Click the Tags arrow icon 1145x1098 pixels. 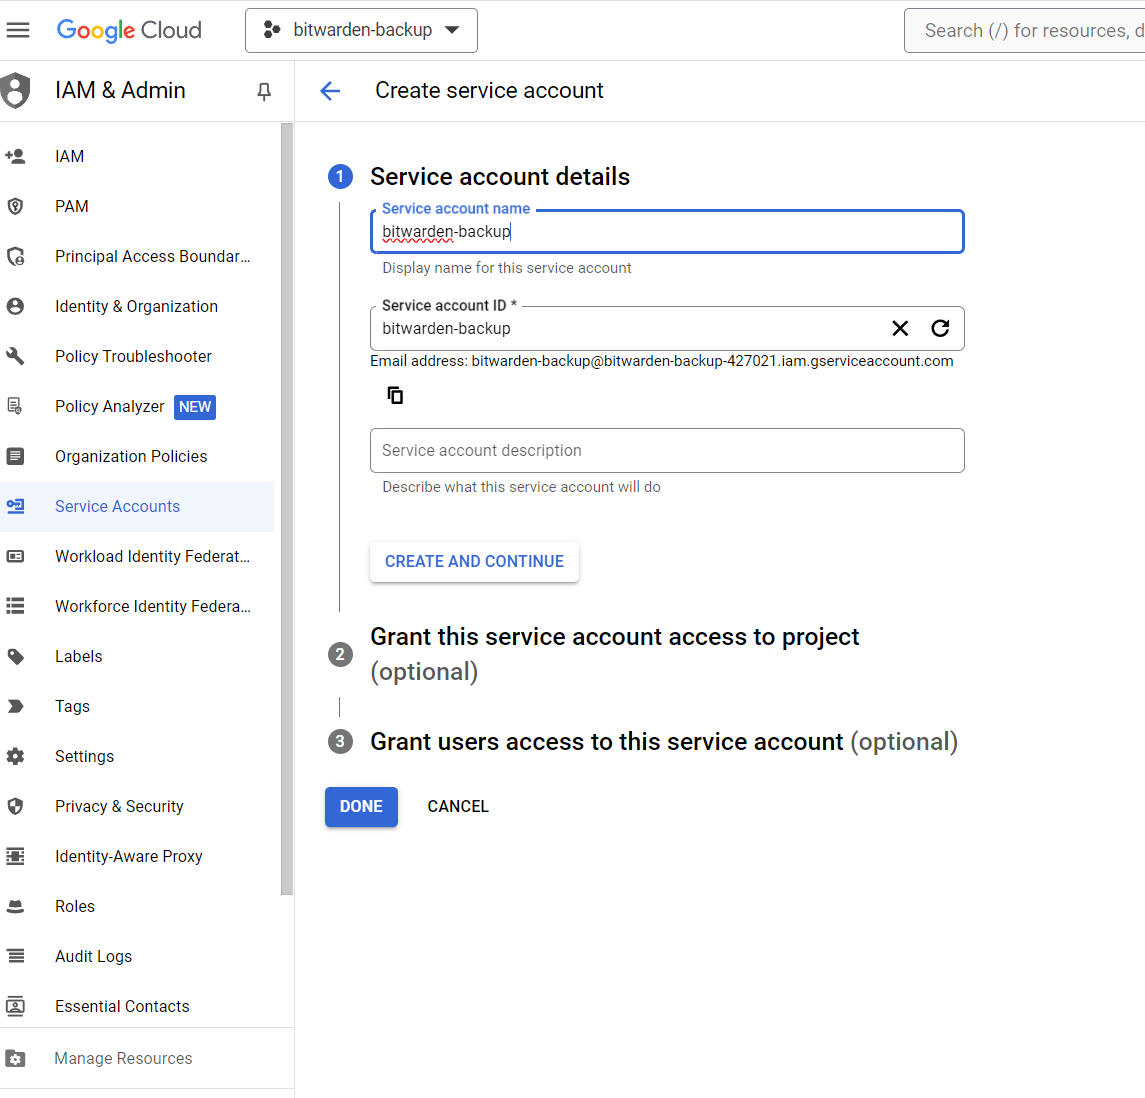[15, 707]
